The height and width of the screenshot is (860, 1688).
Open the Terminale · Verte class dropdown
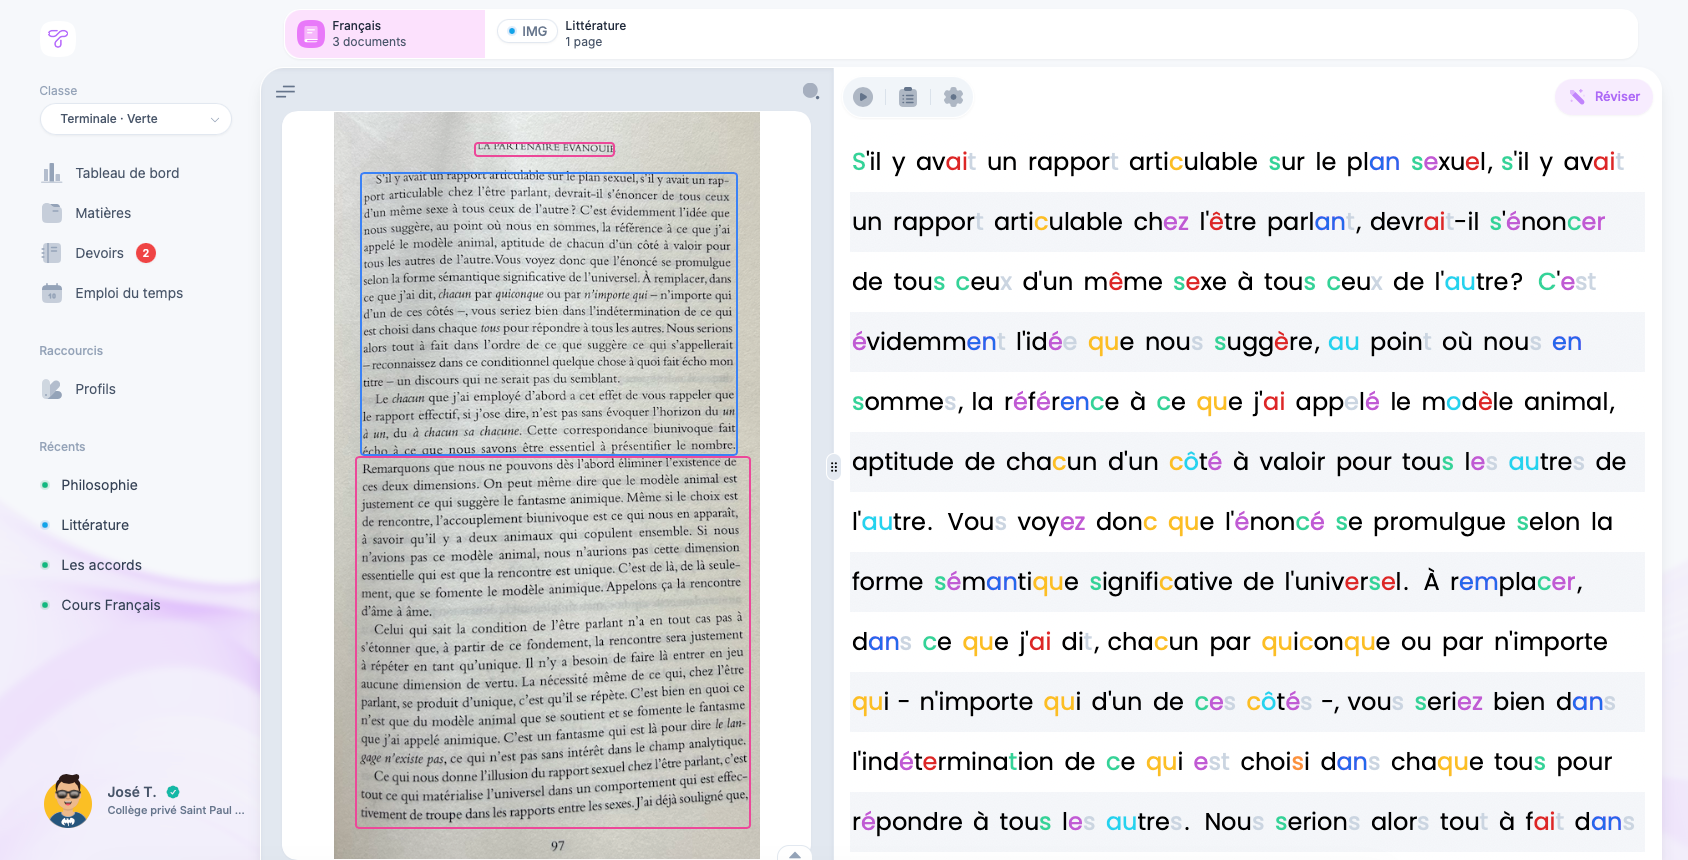[136, 119]
